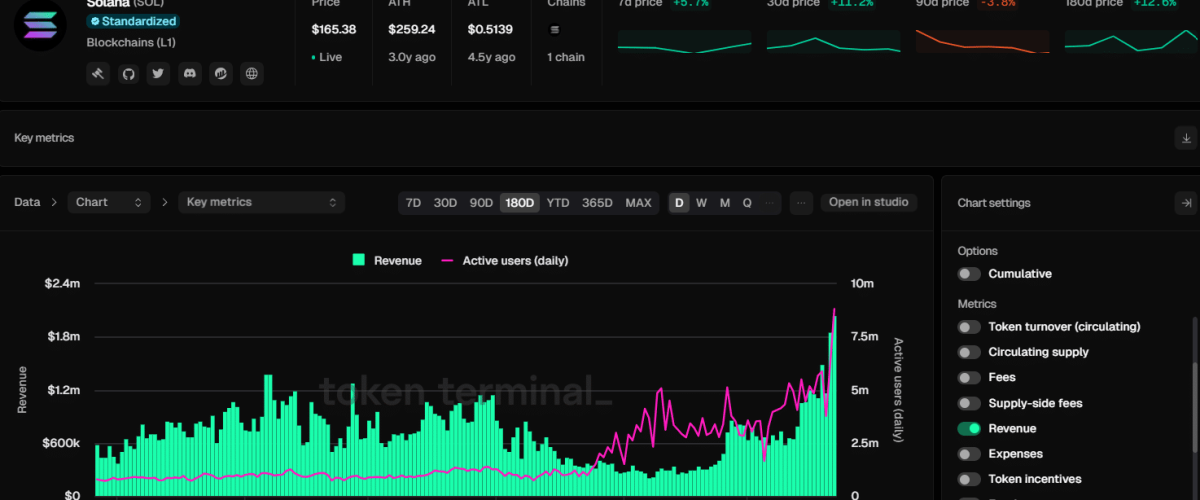Toggle Circulating supply metric on

click(969, 352)
